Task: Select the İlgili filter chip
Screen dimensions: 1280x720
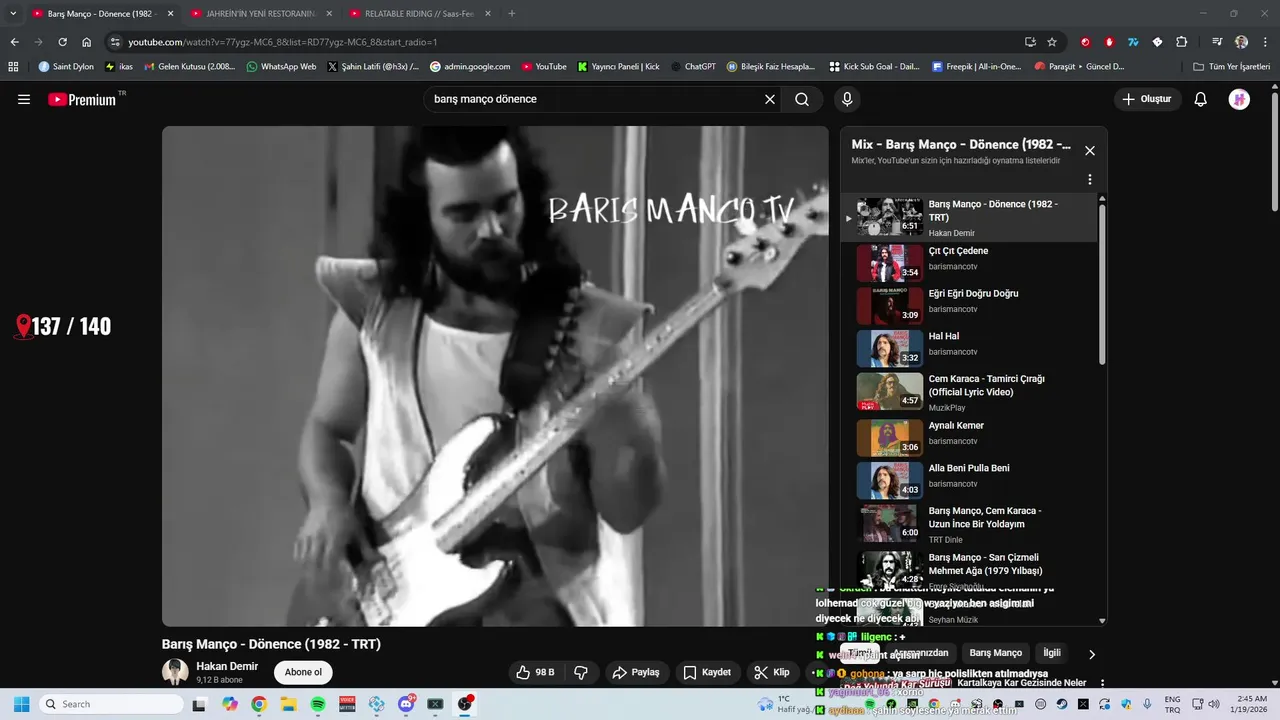Action: [x=1052, y=653]
